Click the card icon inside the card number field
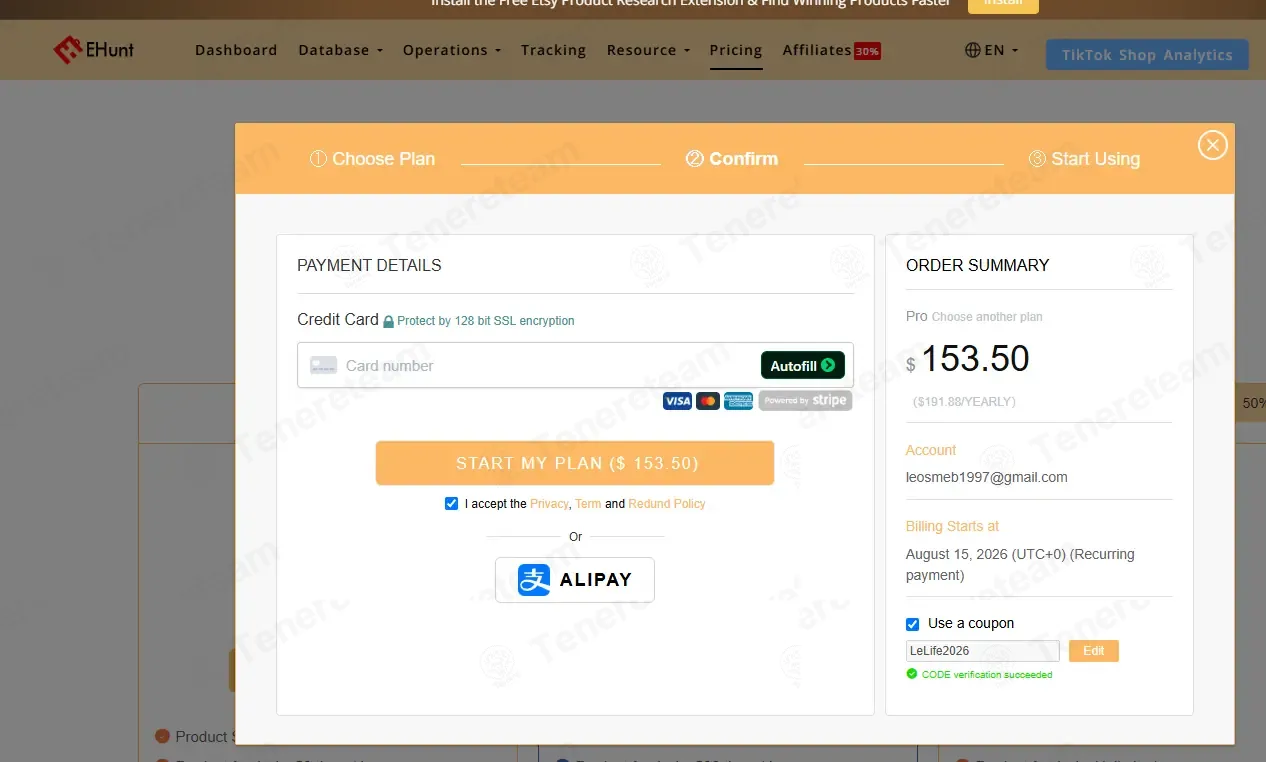 pyautogui.click(x=323, y=365)
